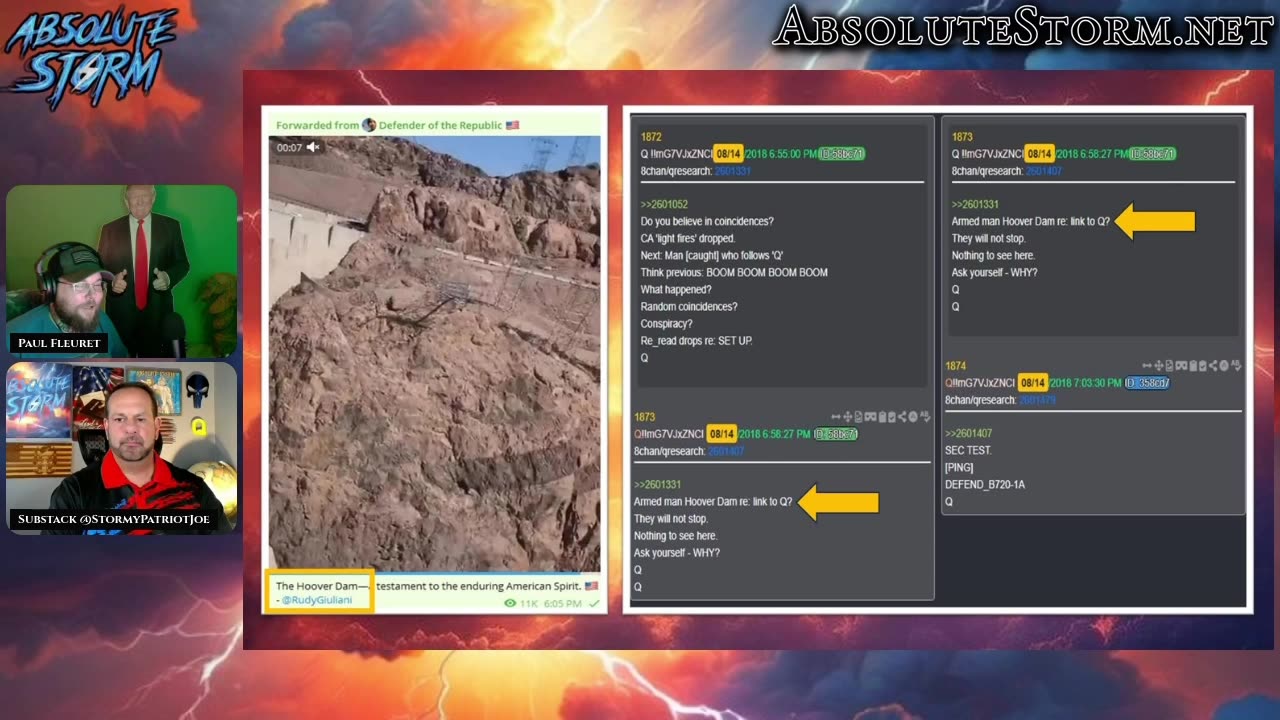Follow the >>2601052 reply reference in post 1872

[x=664, y=205]
